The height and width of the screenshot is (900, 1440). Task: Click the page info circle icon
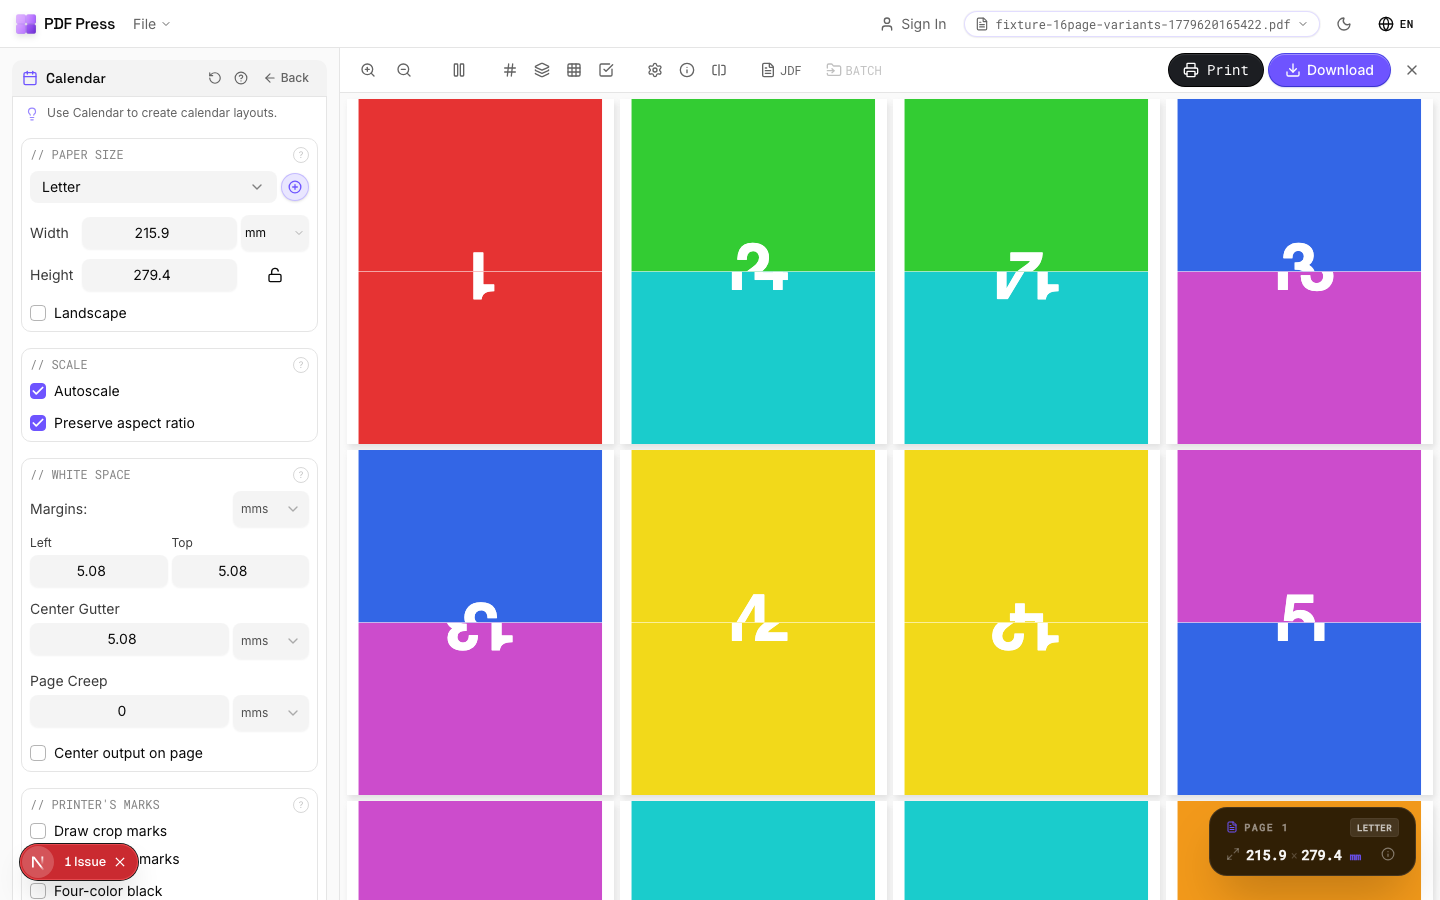point(1388,854)
